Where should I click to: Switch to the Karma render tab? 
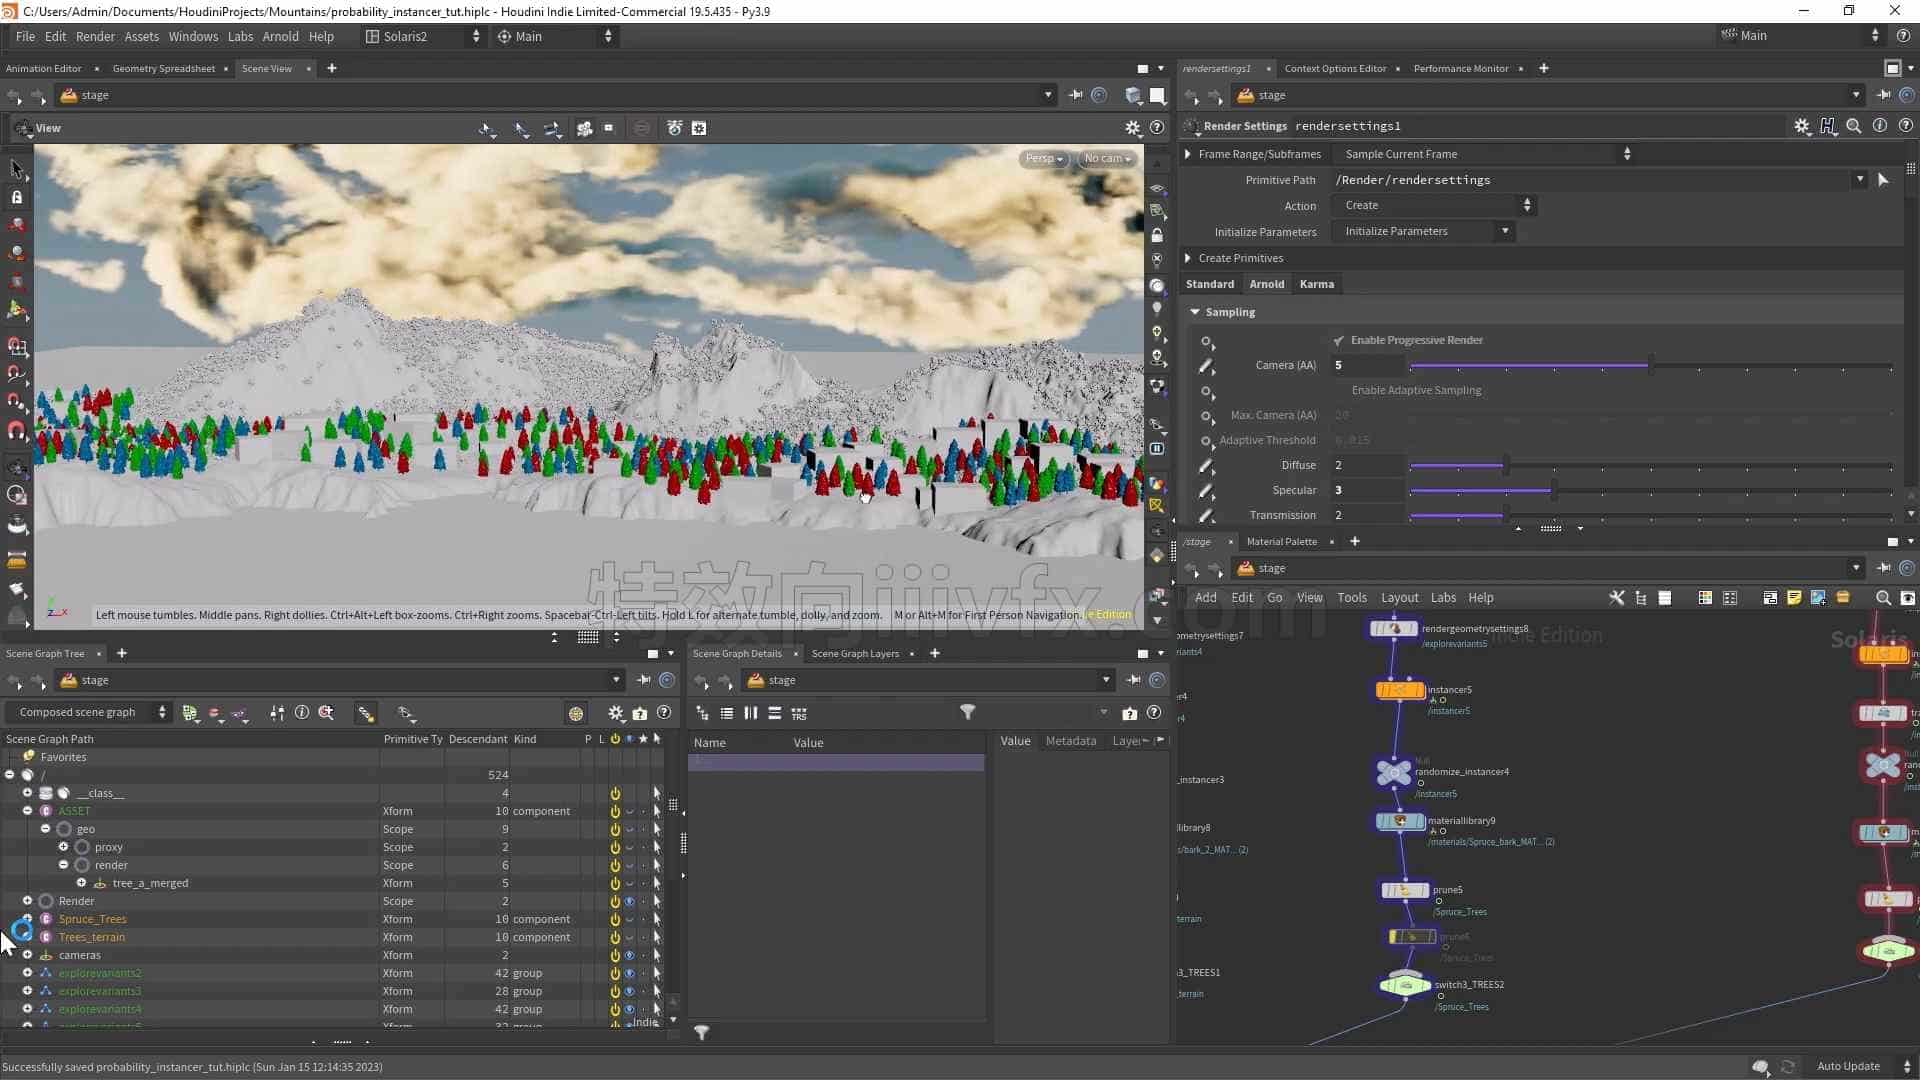(x=1316, y=284)
